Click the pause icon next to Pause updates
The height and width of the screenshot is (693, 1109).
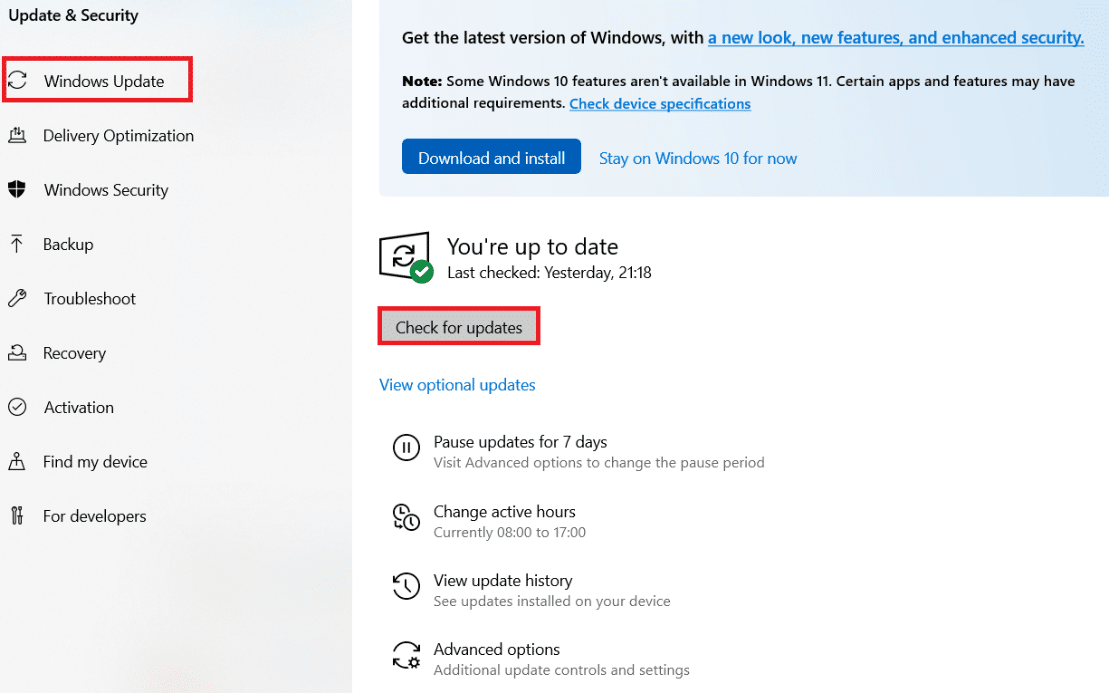point(406,448)
